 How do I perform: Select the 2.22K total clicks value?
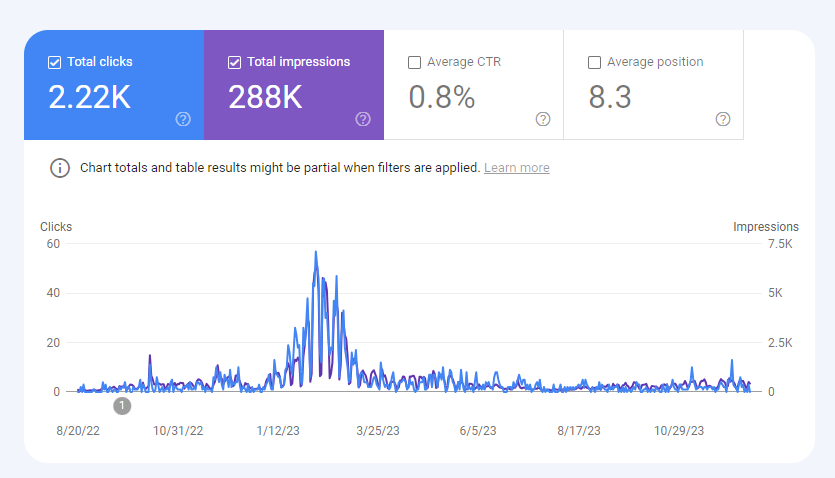(x=89, y=97)
